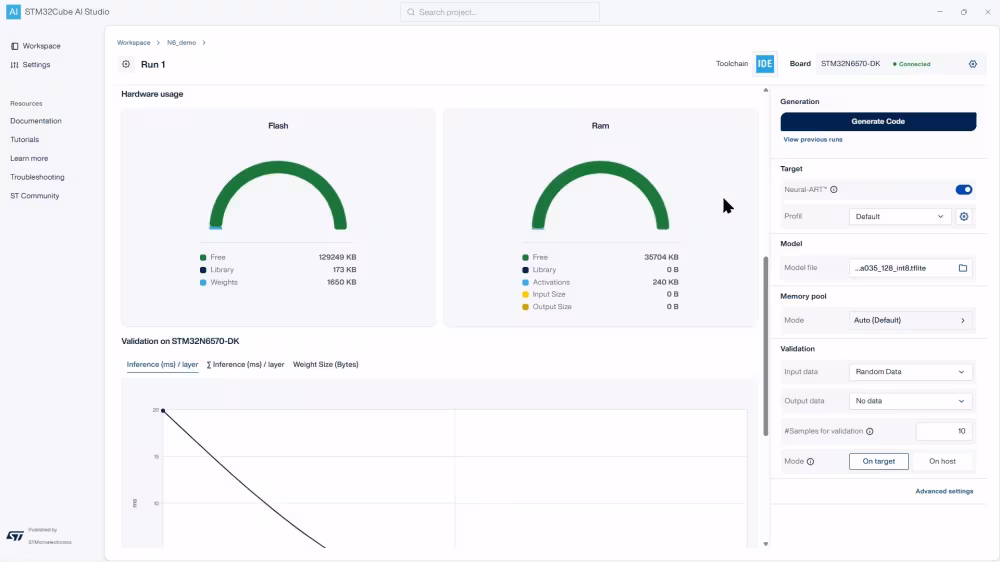Open Settings in the left sidebar
Image resolution: width=1000 pixels, height=562 pixels.
pos(36,65)
